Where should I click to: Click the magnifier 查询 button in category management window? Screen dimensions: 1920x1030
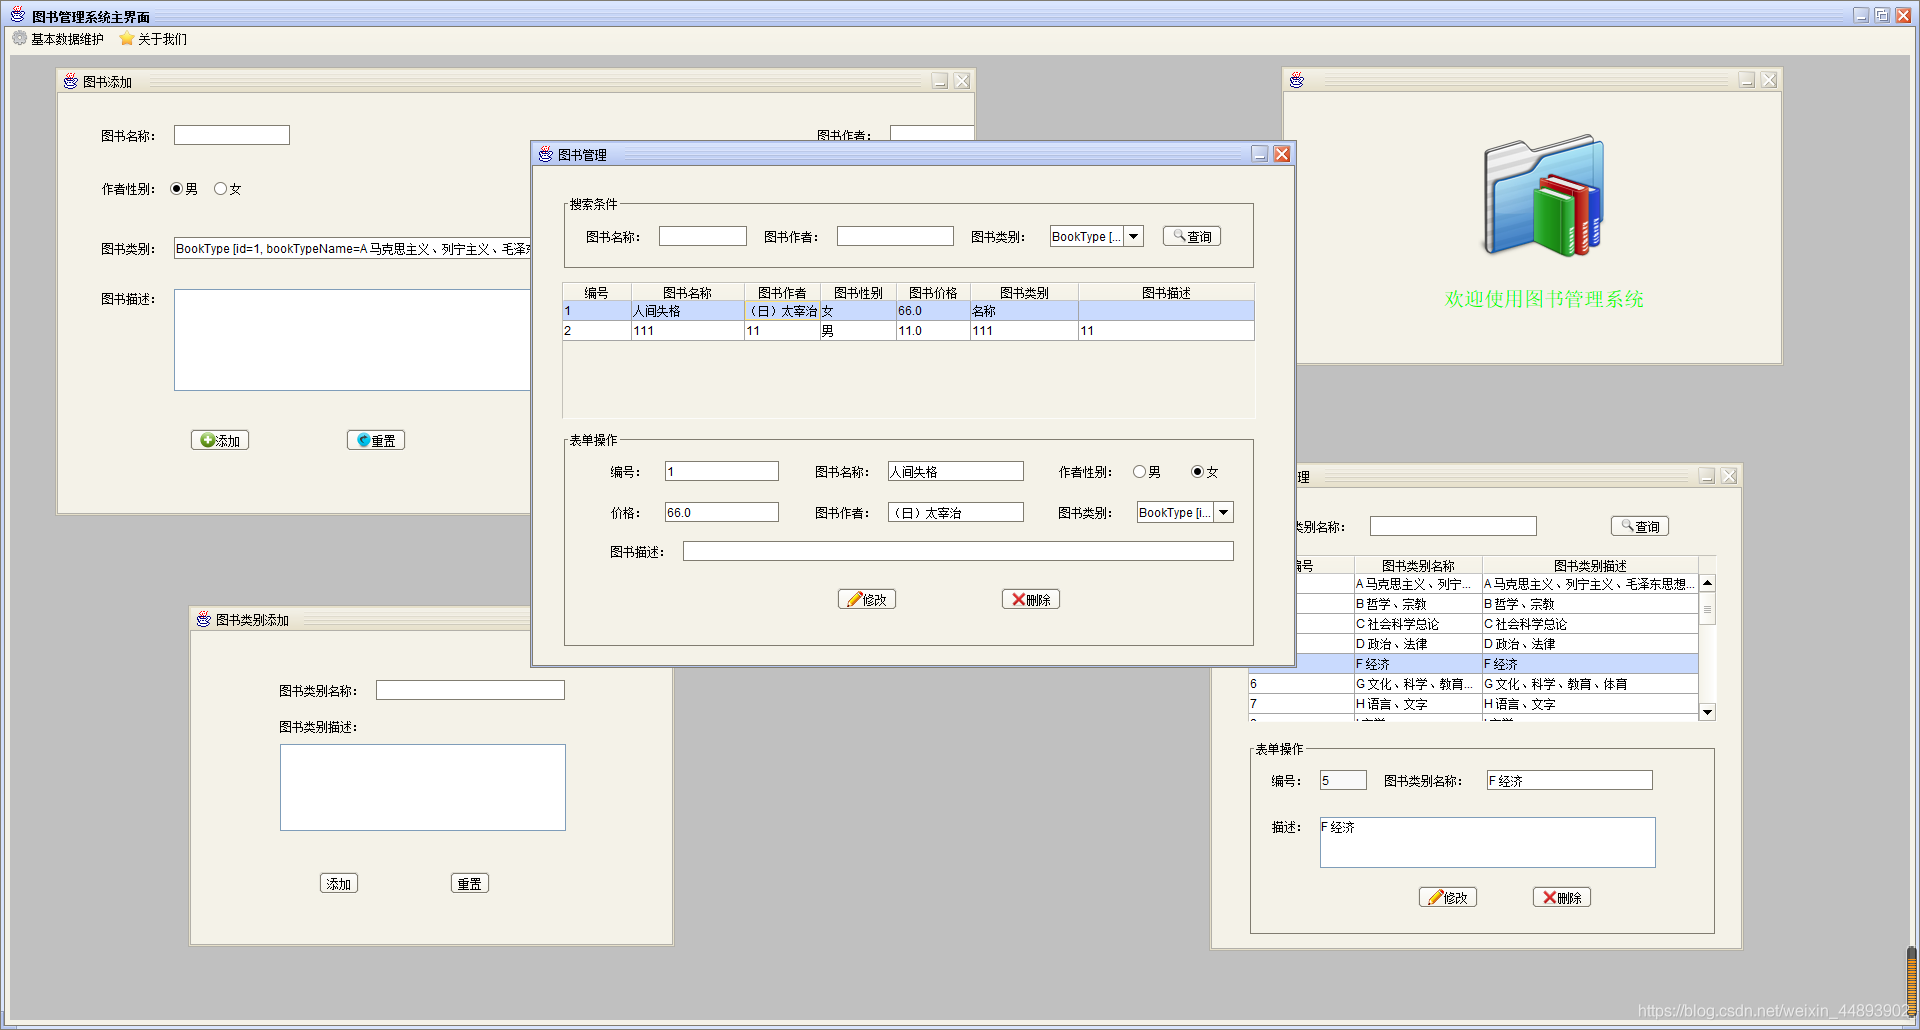click(1639, 526)
